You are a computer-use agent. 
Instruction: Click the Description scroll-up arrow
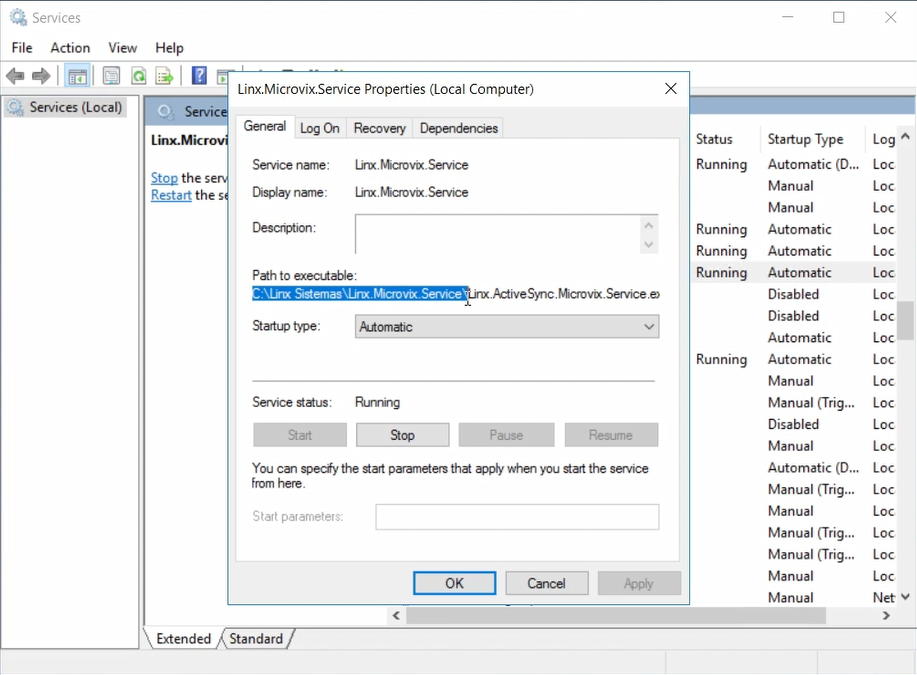[x=648, y=225]
